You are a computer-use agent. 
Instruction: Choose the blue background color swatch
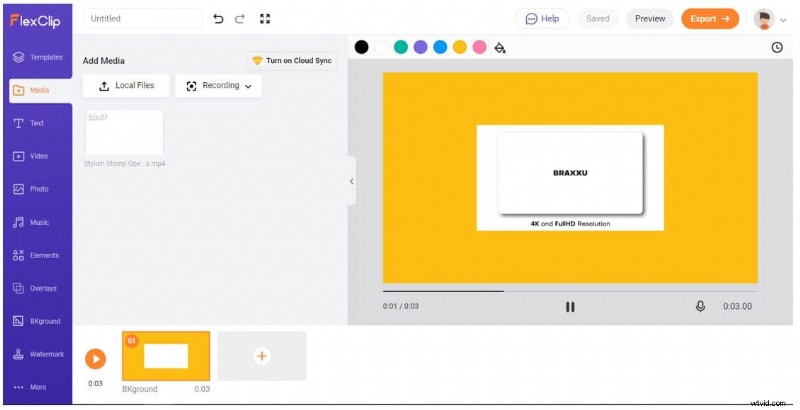pos(440,47)
